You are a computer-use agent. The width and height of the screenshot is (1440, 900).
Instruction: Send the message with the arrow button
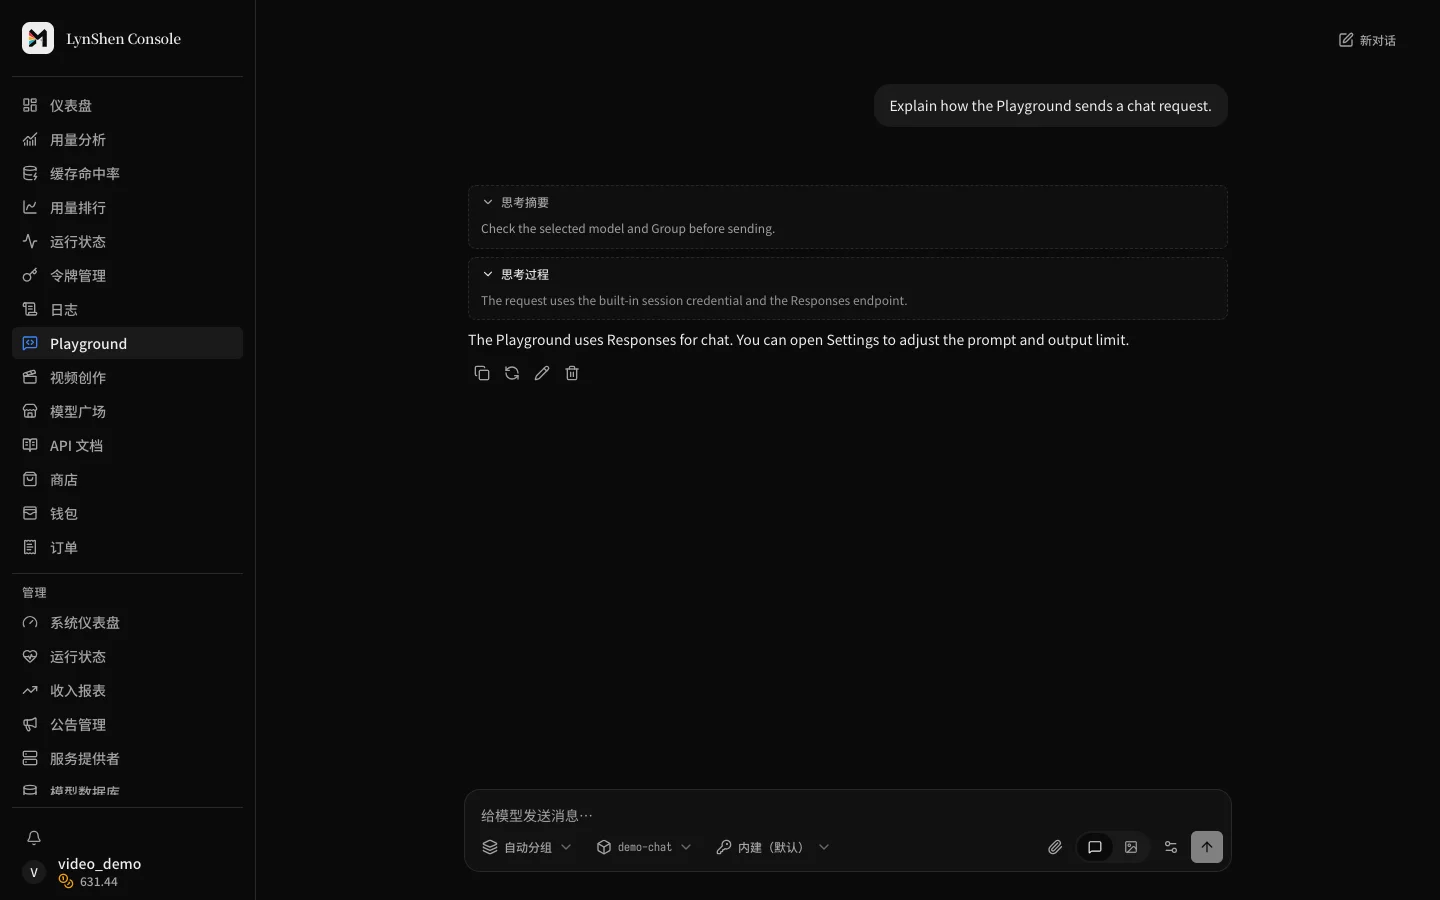pos(1207,847)
